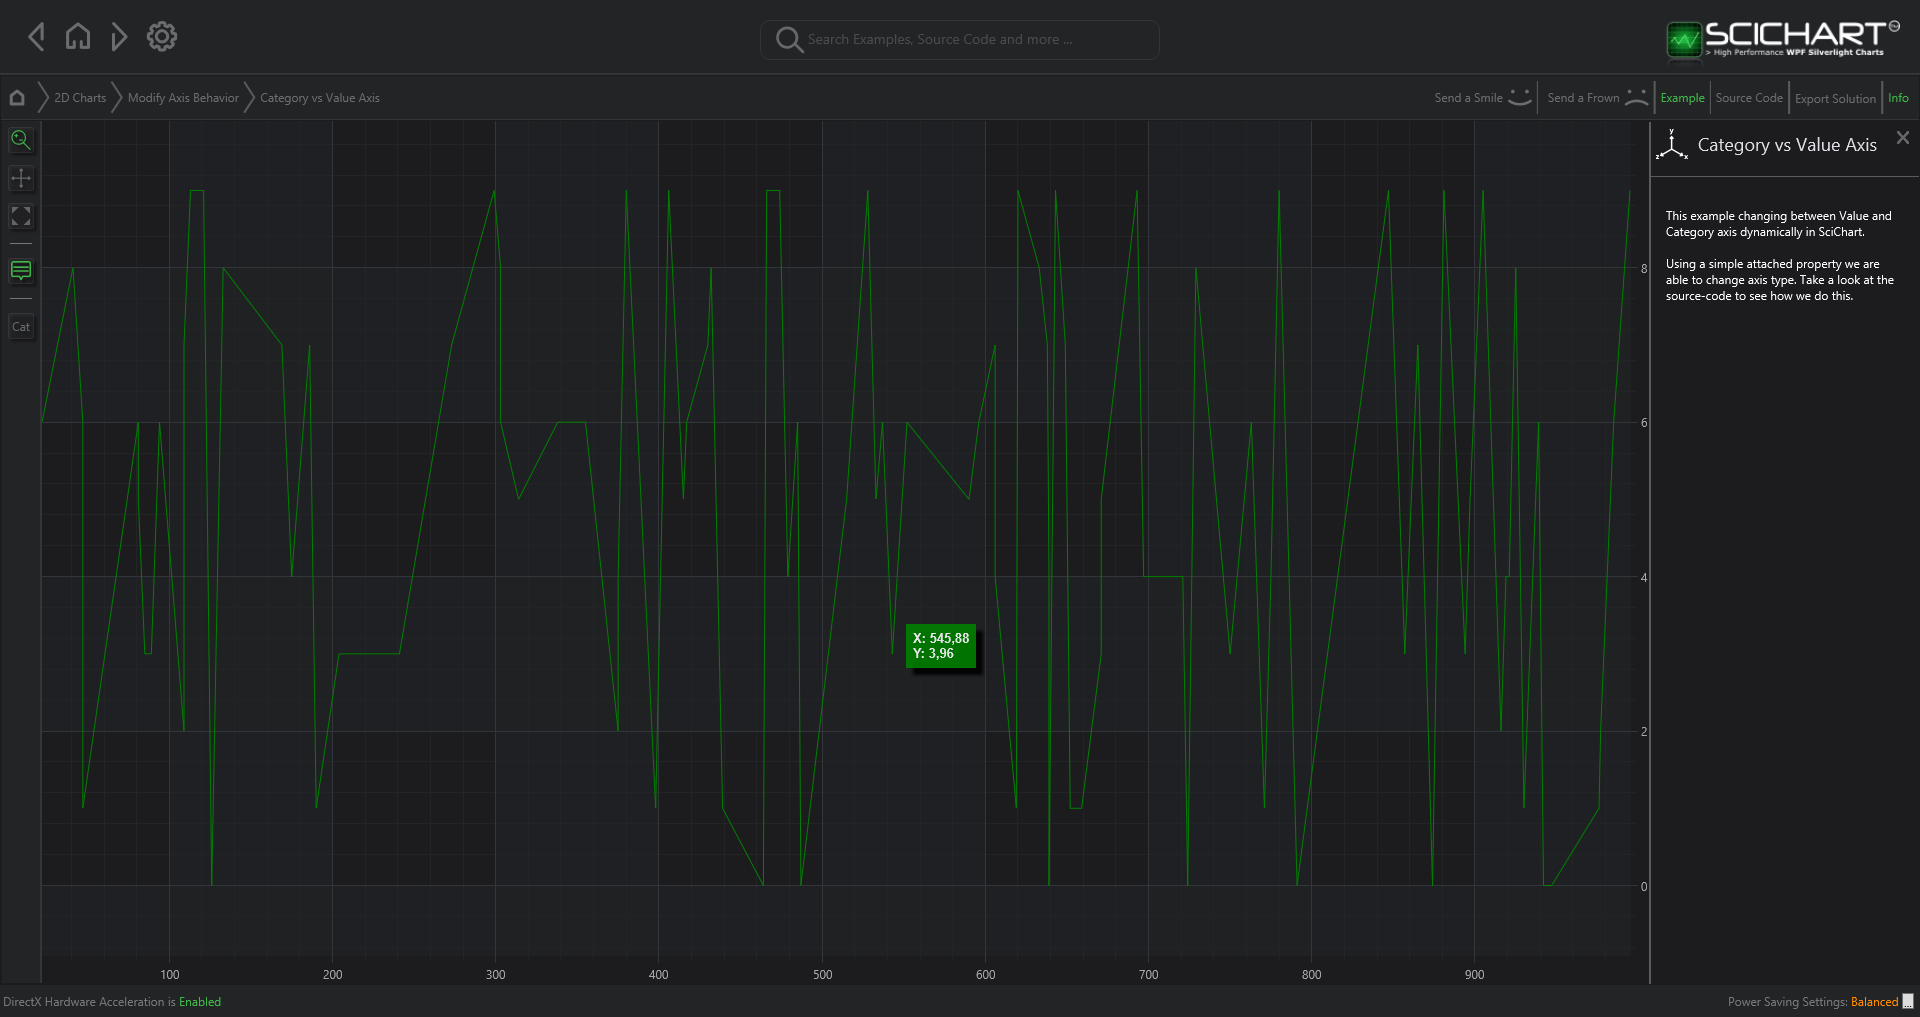The height and width of the screenshot is (1017, 1920).
Task: Go to the home page icon
Action: point(78,37)
